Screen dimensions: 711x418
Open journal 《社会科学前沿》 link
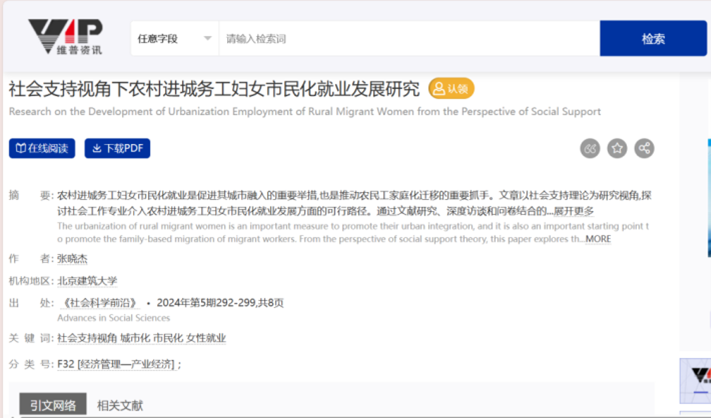[98, 303]
